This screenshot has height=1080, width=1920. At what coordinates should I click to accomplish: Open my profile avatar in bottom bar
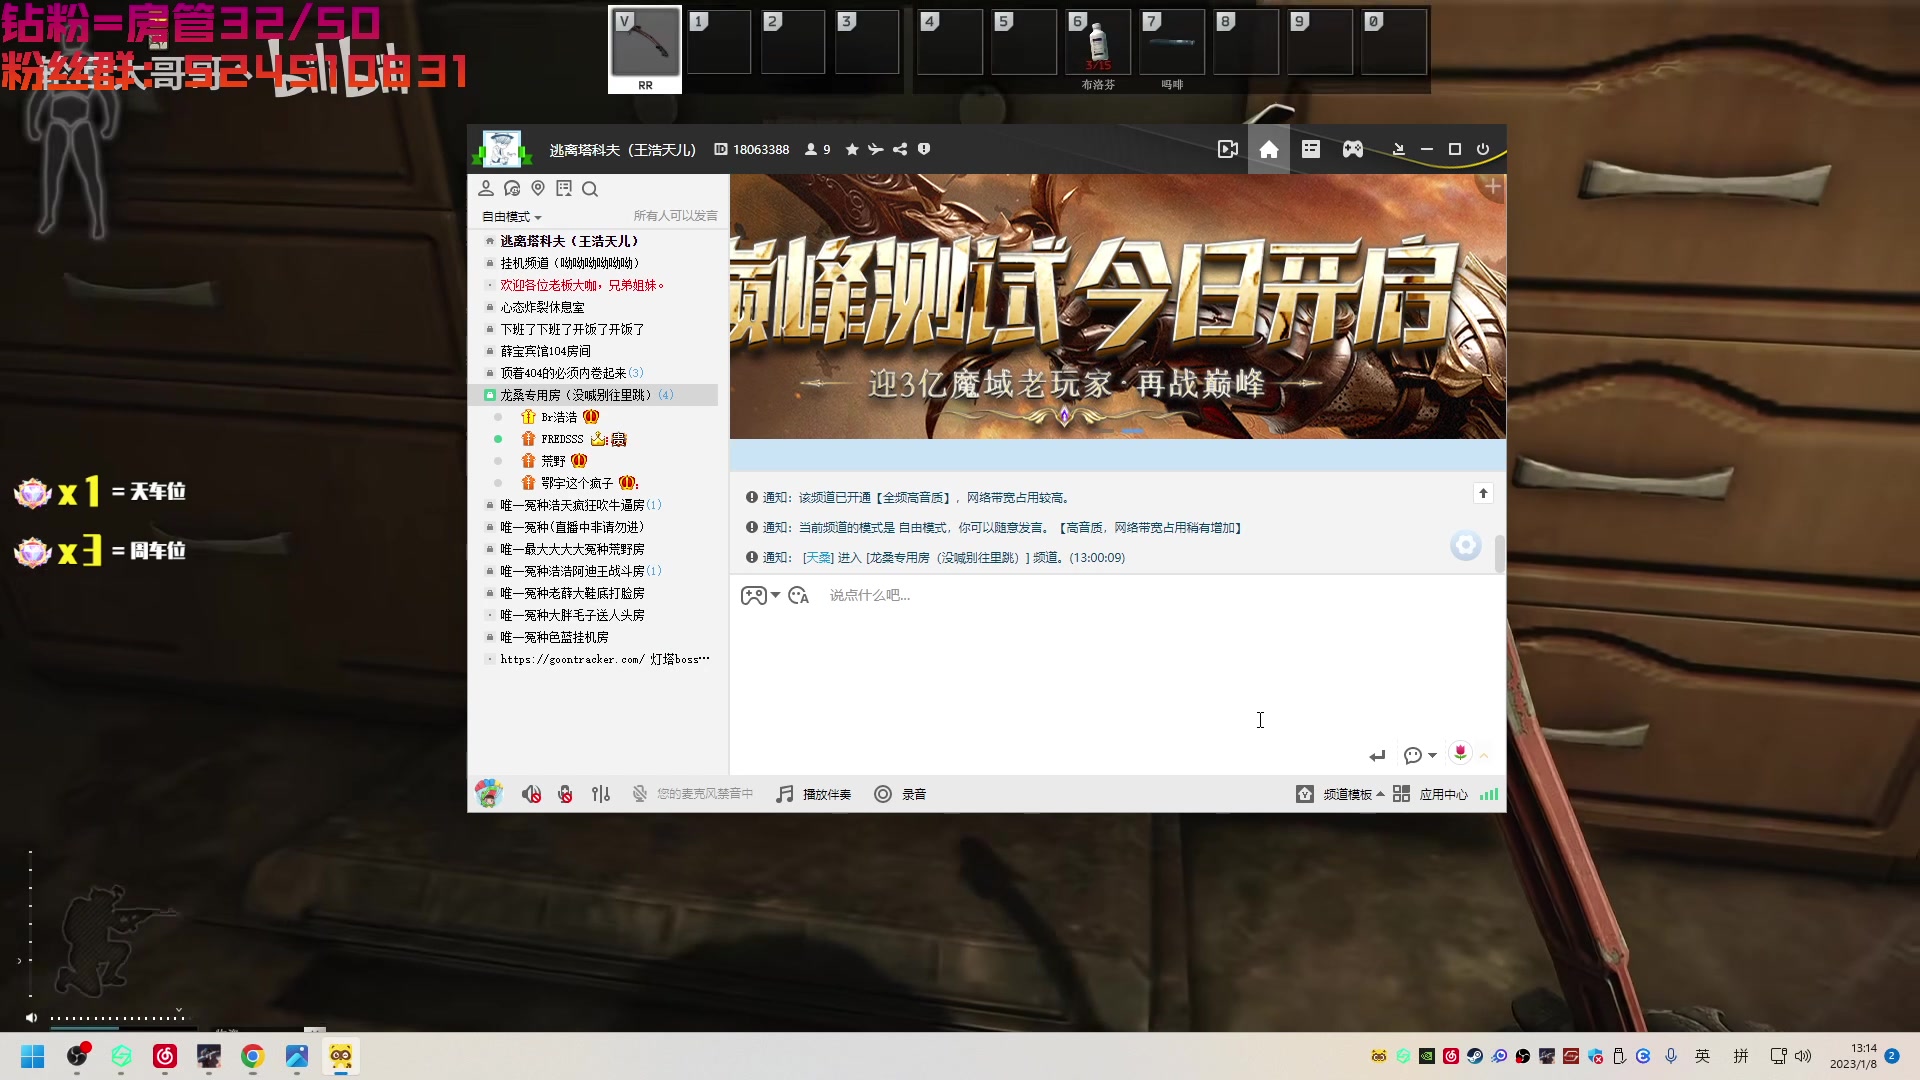(489, 794)
